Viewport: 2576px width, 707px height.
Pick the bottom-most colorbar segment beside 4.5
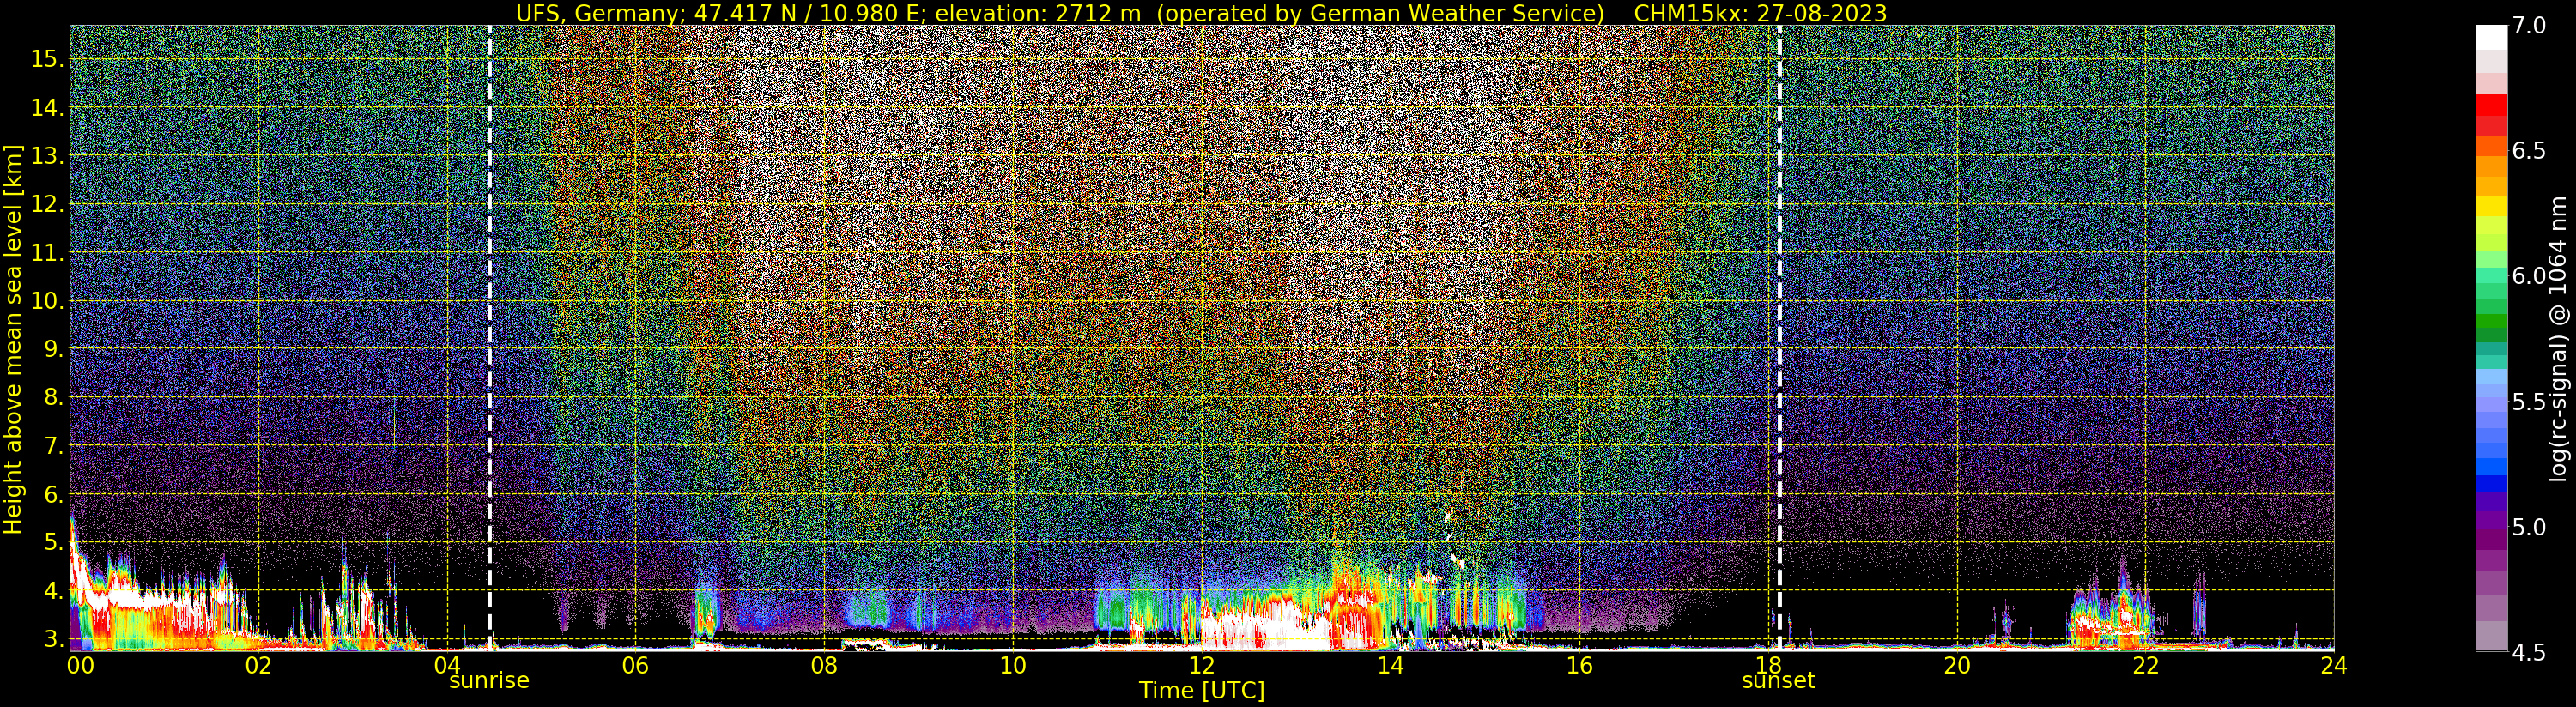click(2491, 636)
